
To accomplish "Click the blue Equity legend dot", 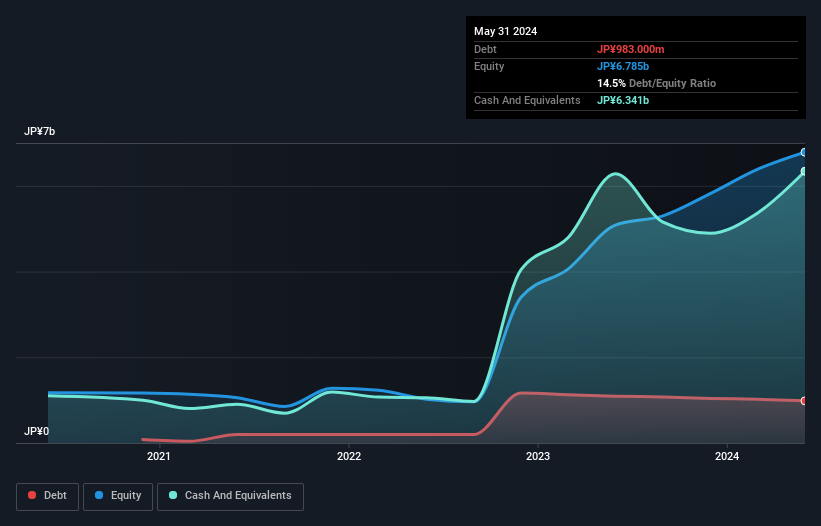I will (99, 495).
